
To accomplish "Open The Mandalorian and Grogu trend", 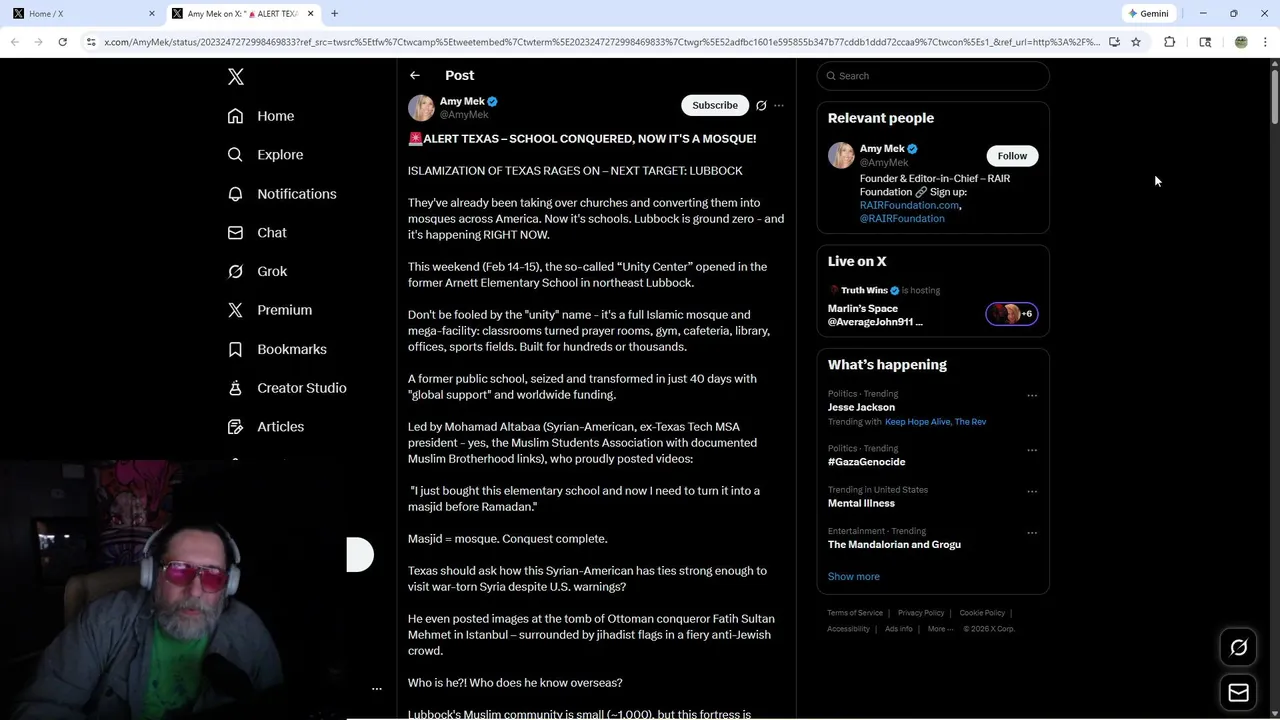I will pos(894,545).
